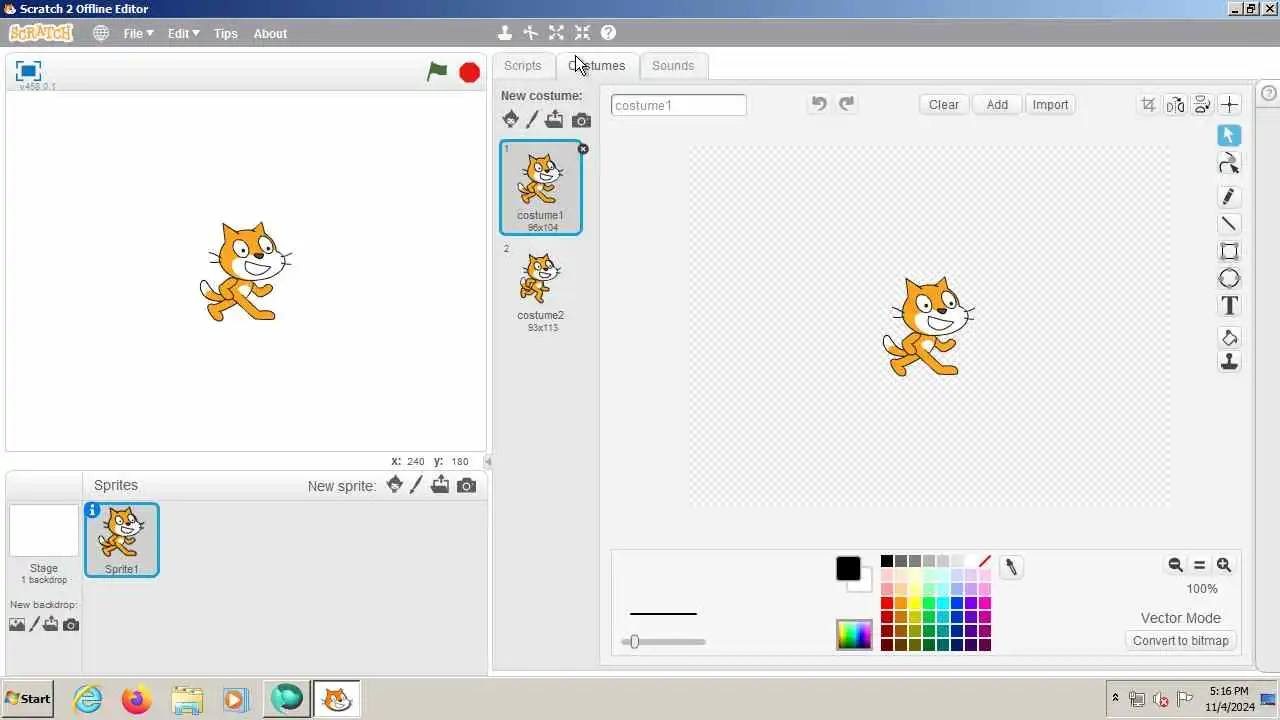The width and height of the screenshot is (1280, 720).
Task: Select the transparent no-color swatch
Action: [985, 561]
